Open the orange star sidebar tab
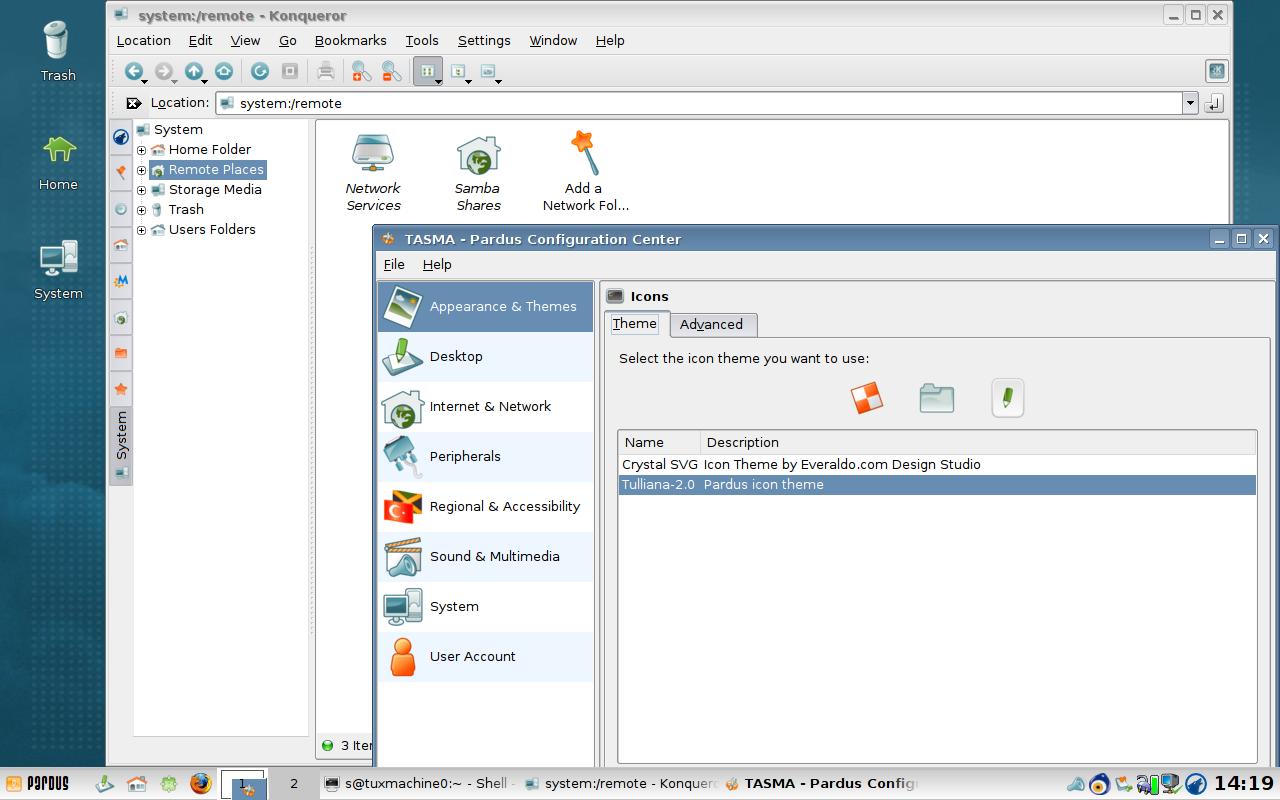Viewport: 1280px width, 800px height. (121, 388)
